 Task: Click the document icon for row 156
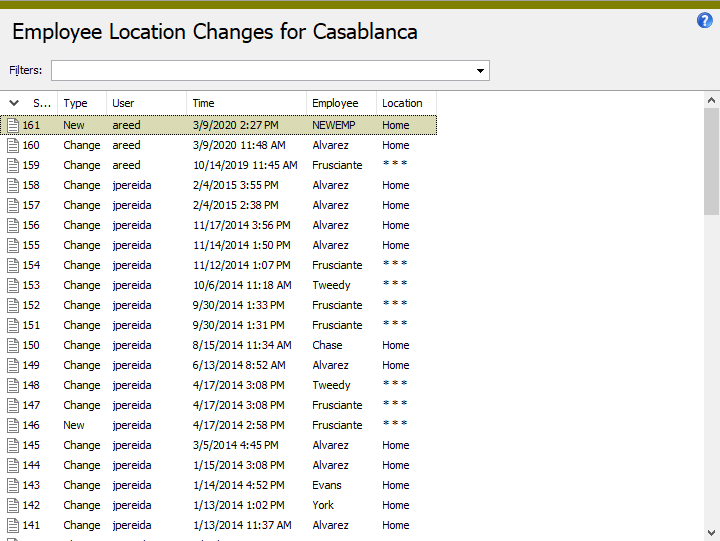coord(13,225)
